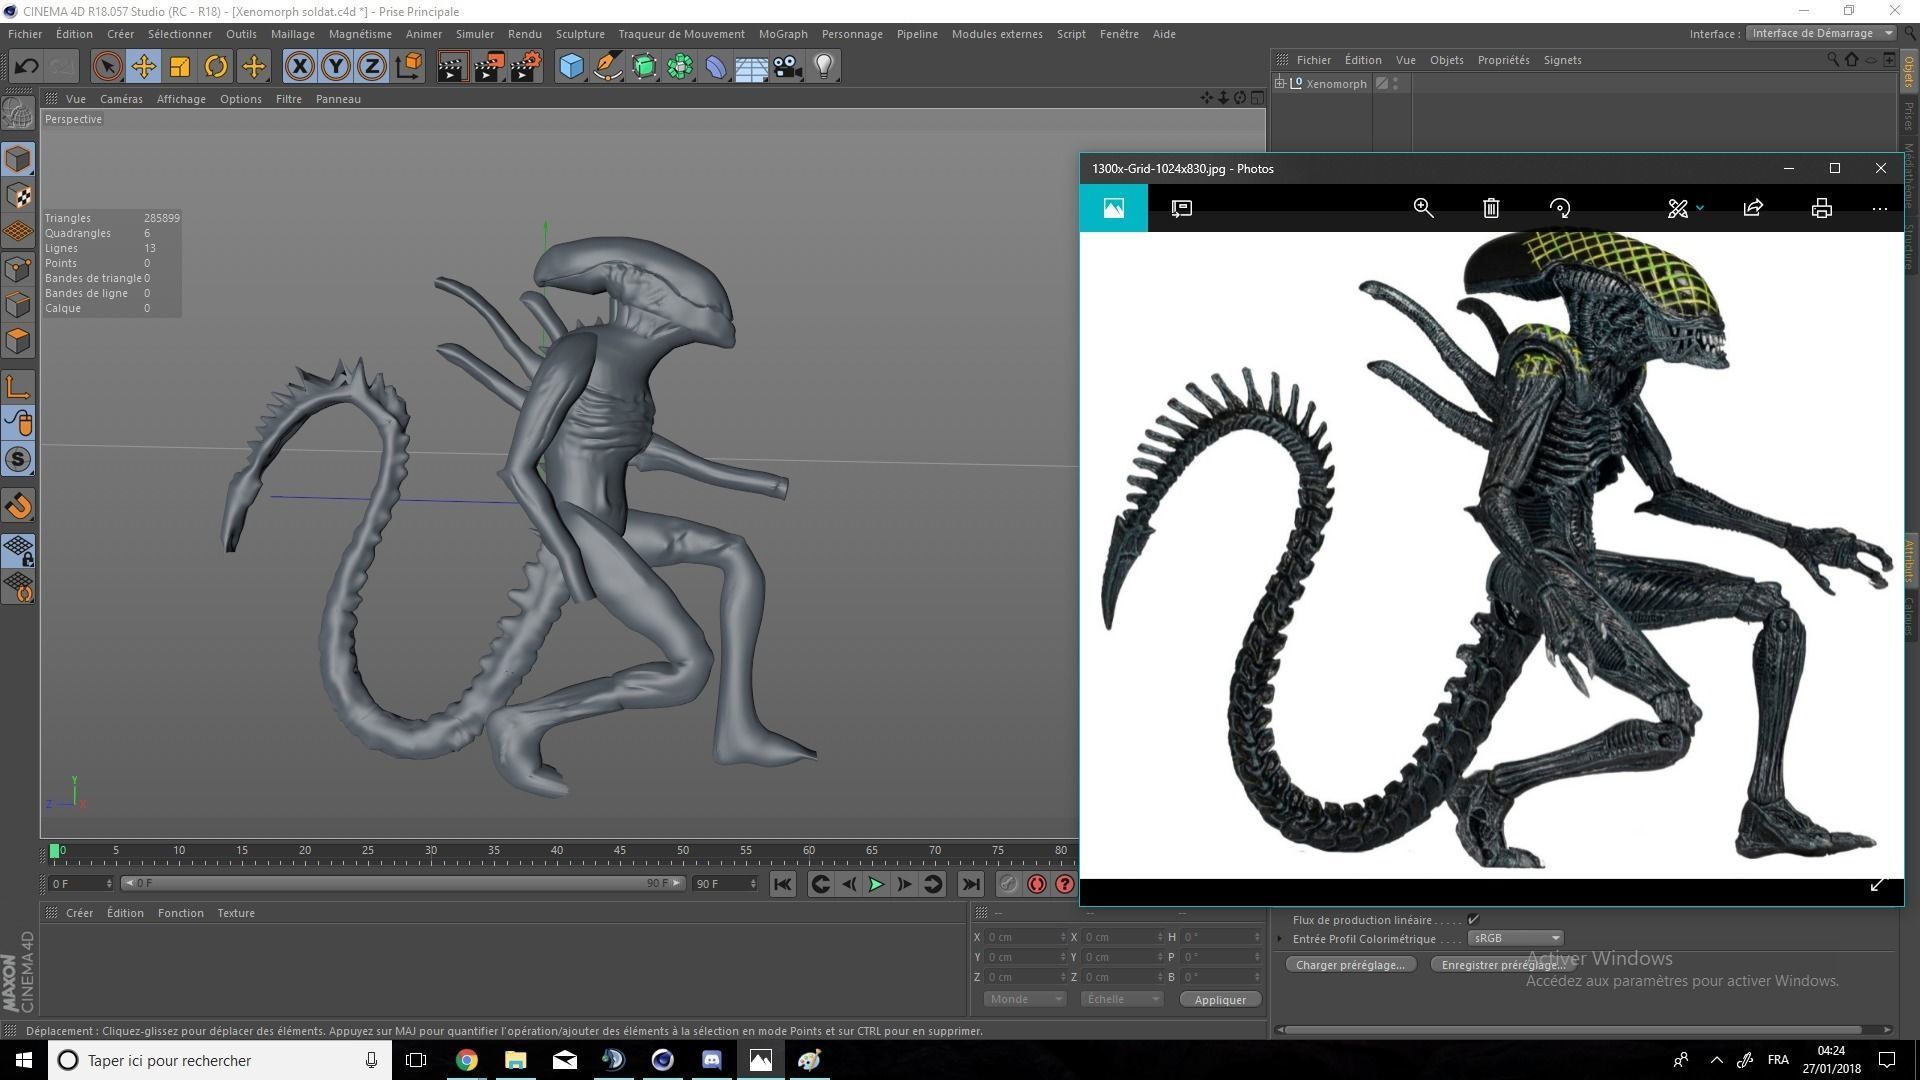1920x1080 pixels.
Task: Click Enregistrer préréglage button
Action: 1503,965
